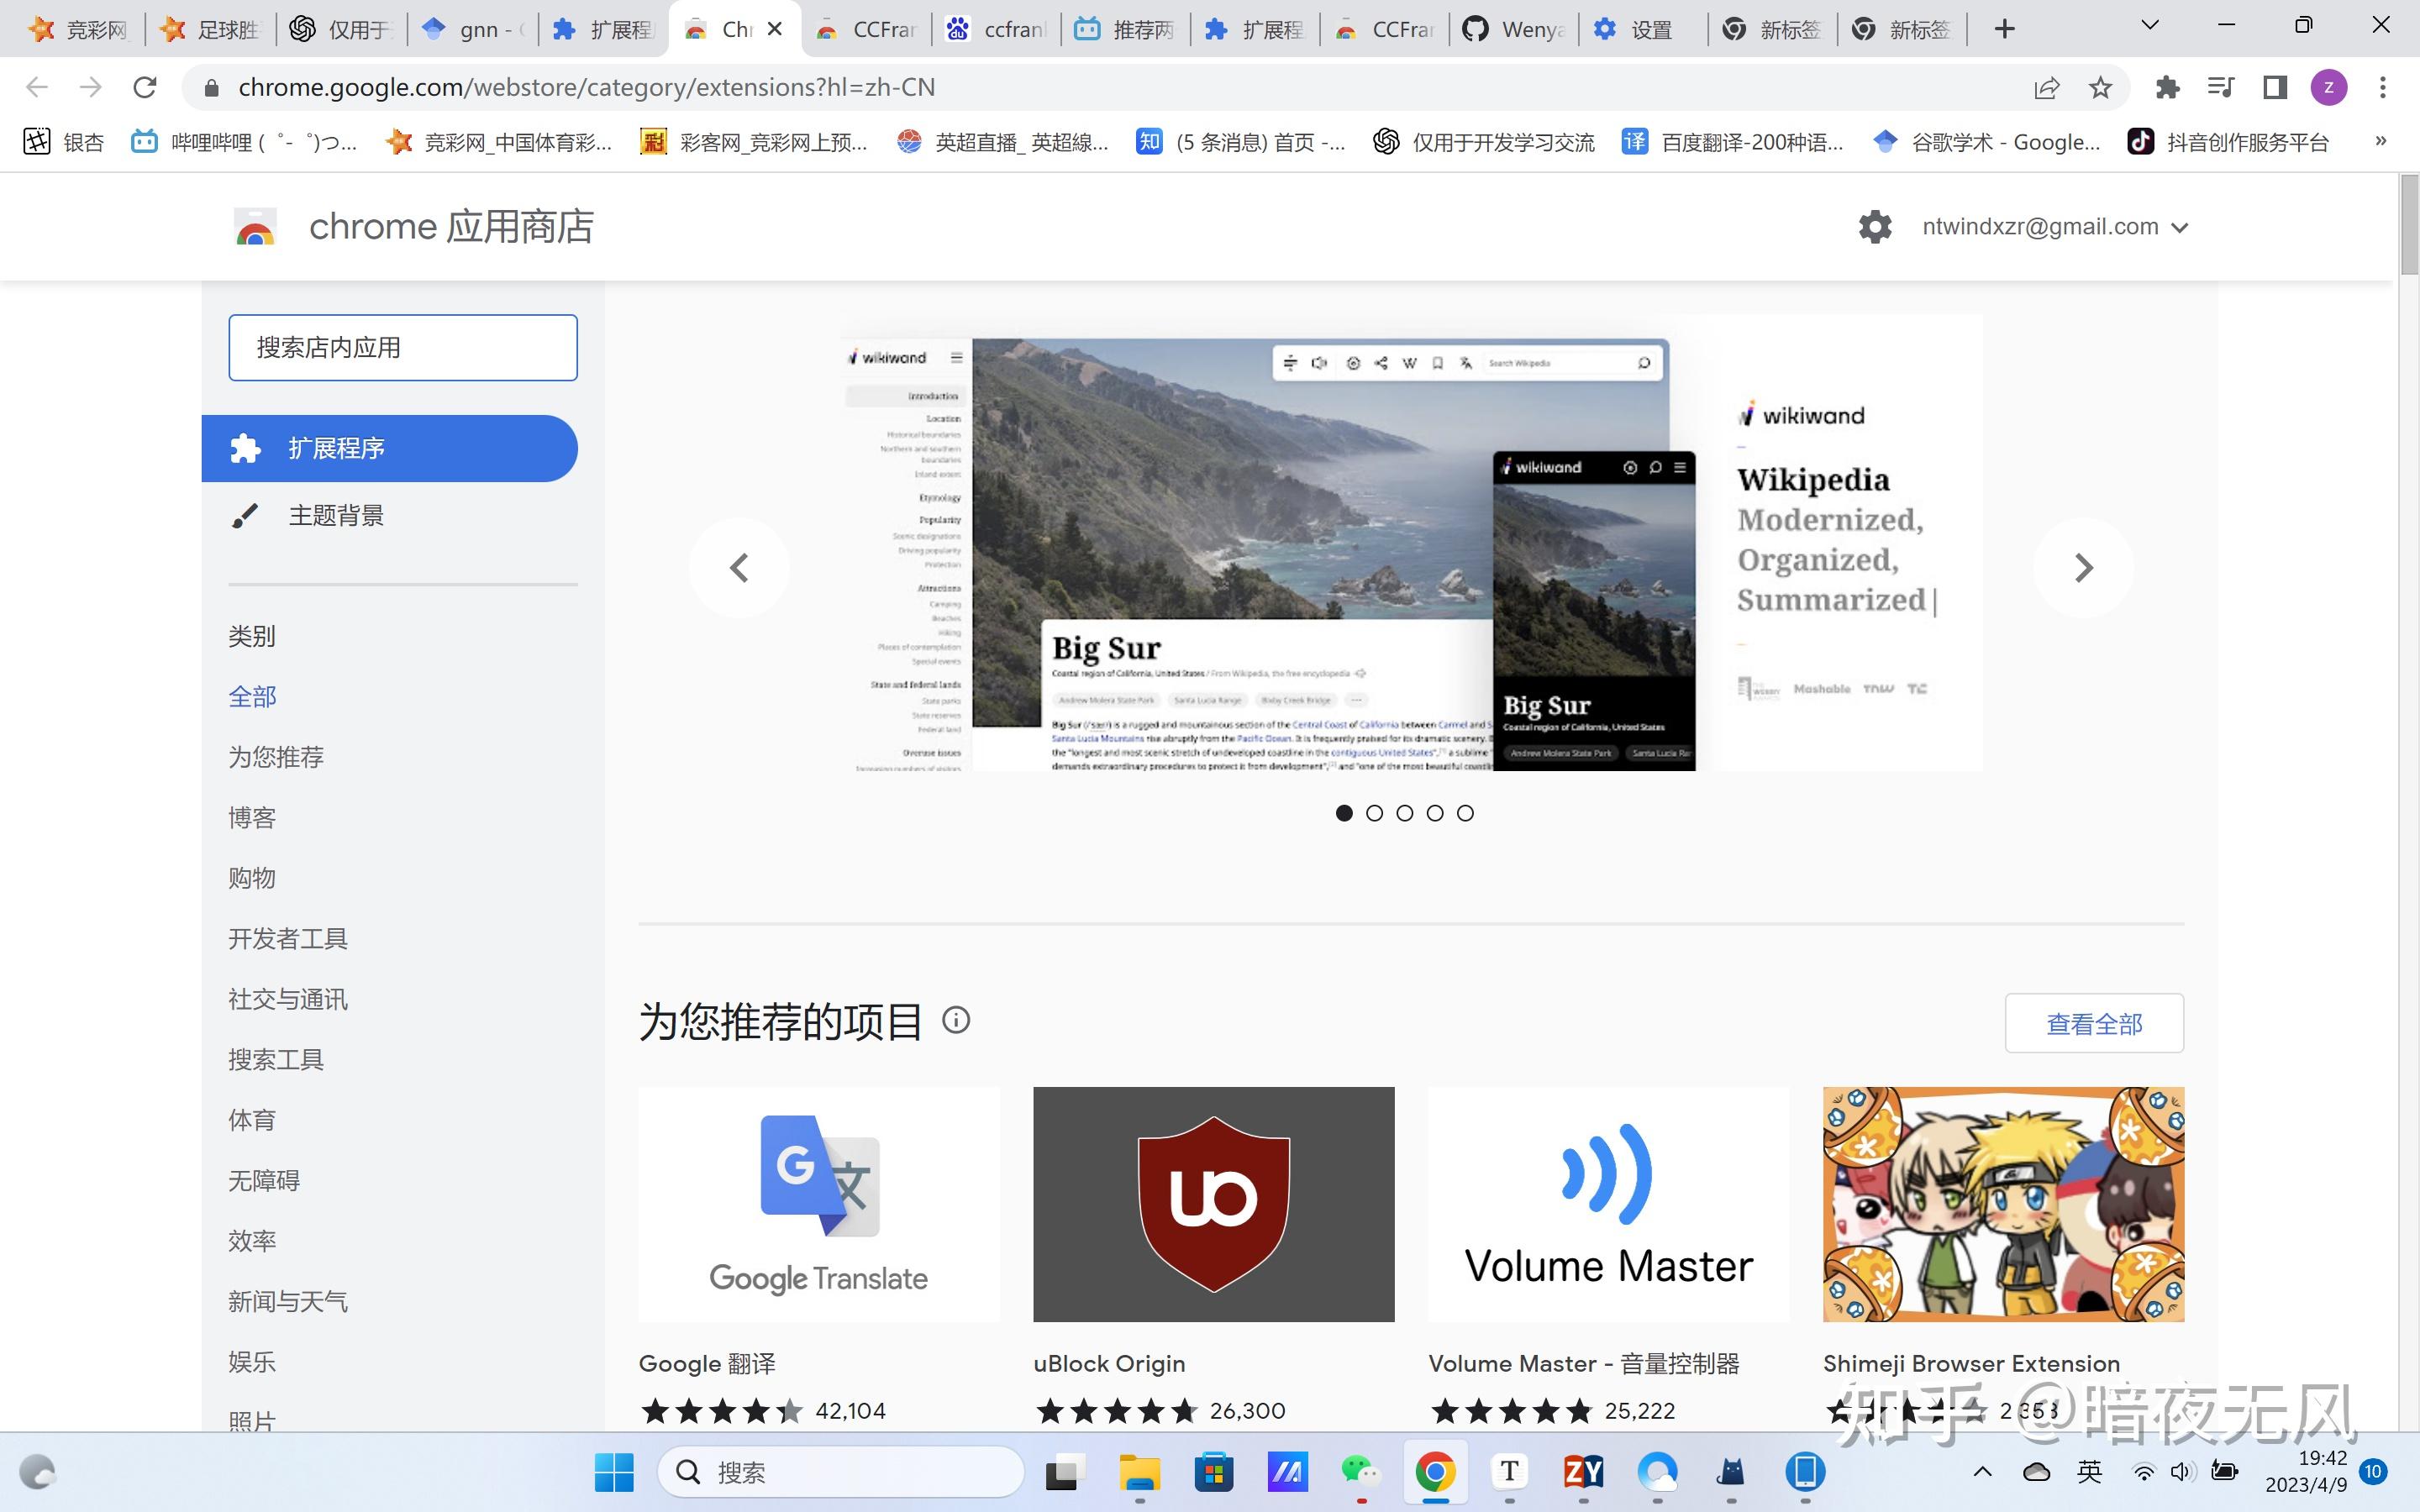Show the next carousel slide

coord(2083,568)
